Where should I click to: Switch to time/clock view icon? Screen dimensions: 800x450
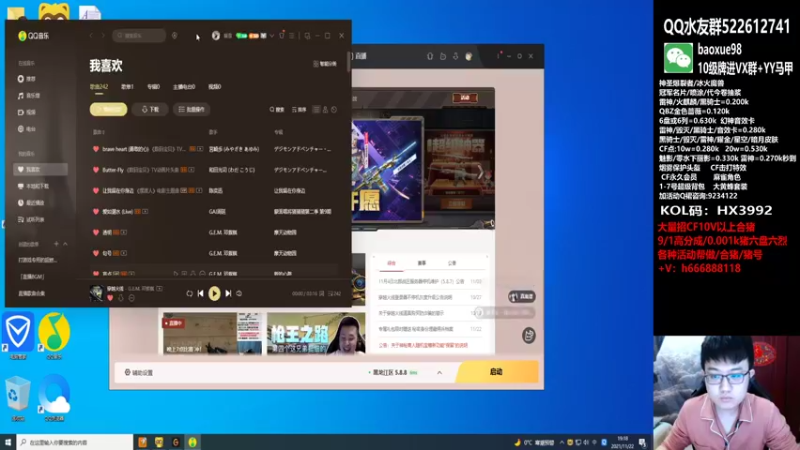coord(334,110)
